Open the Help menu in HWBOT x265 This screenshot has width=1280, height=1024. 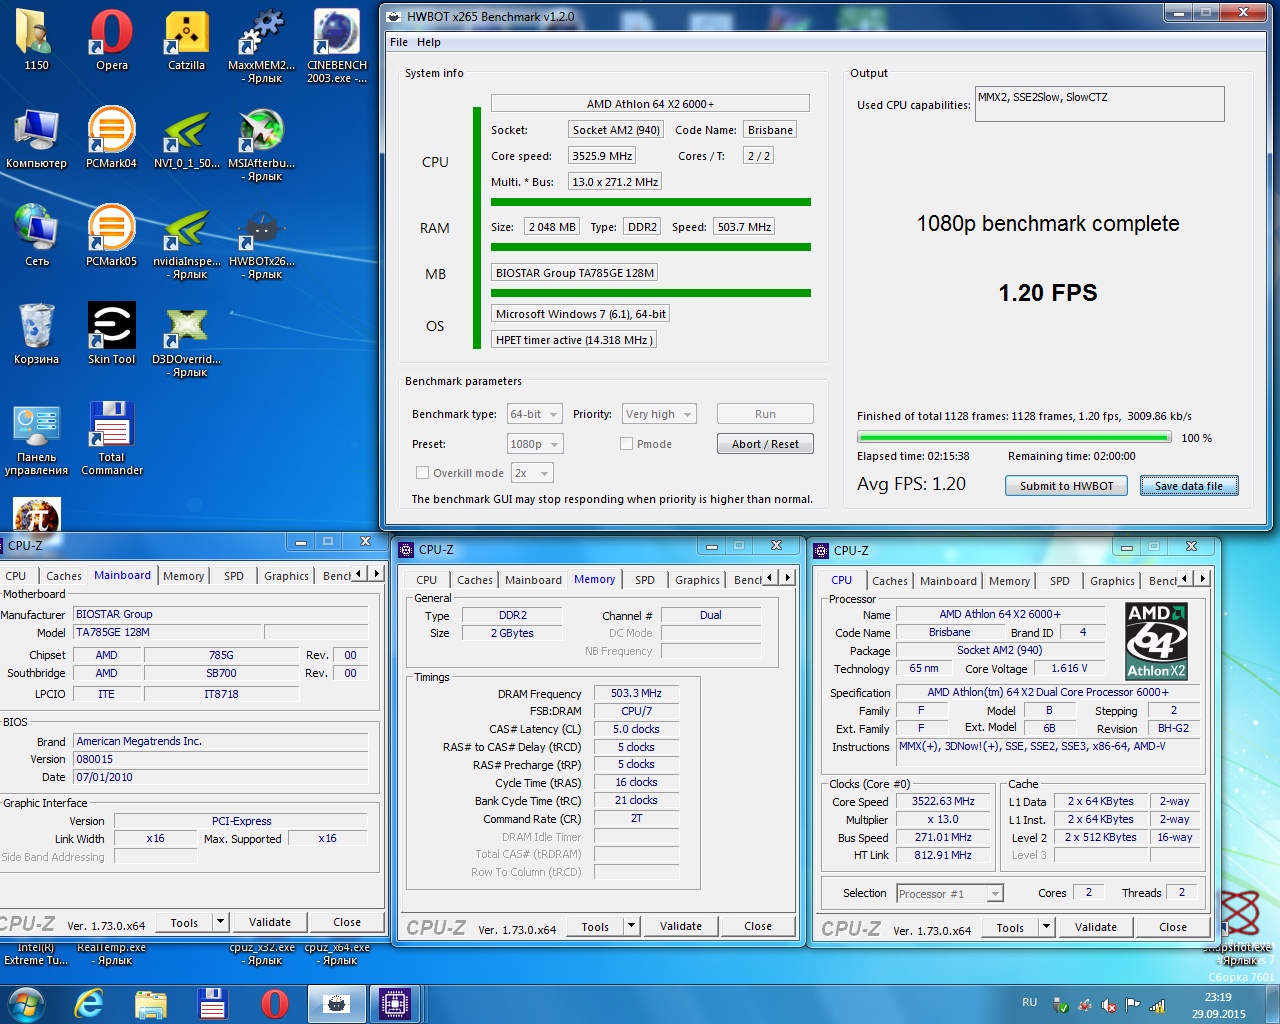coord(429,42)
